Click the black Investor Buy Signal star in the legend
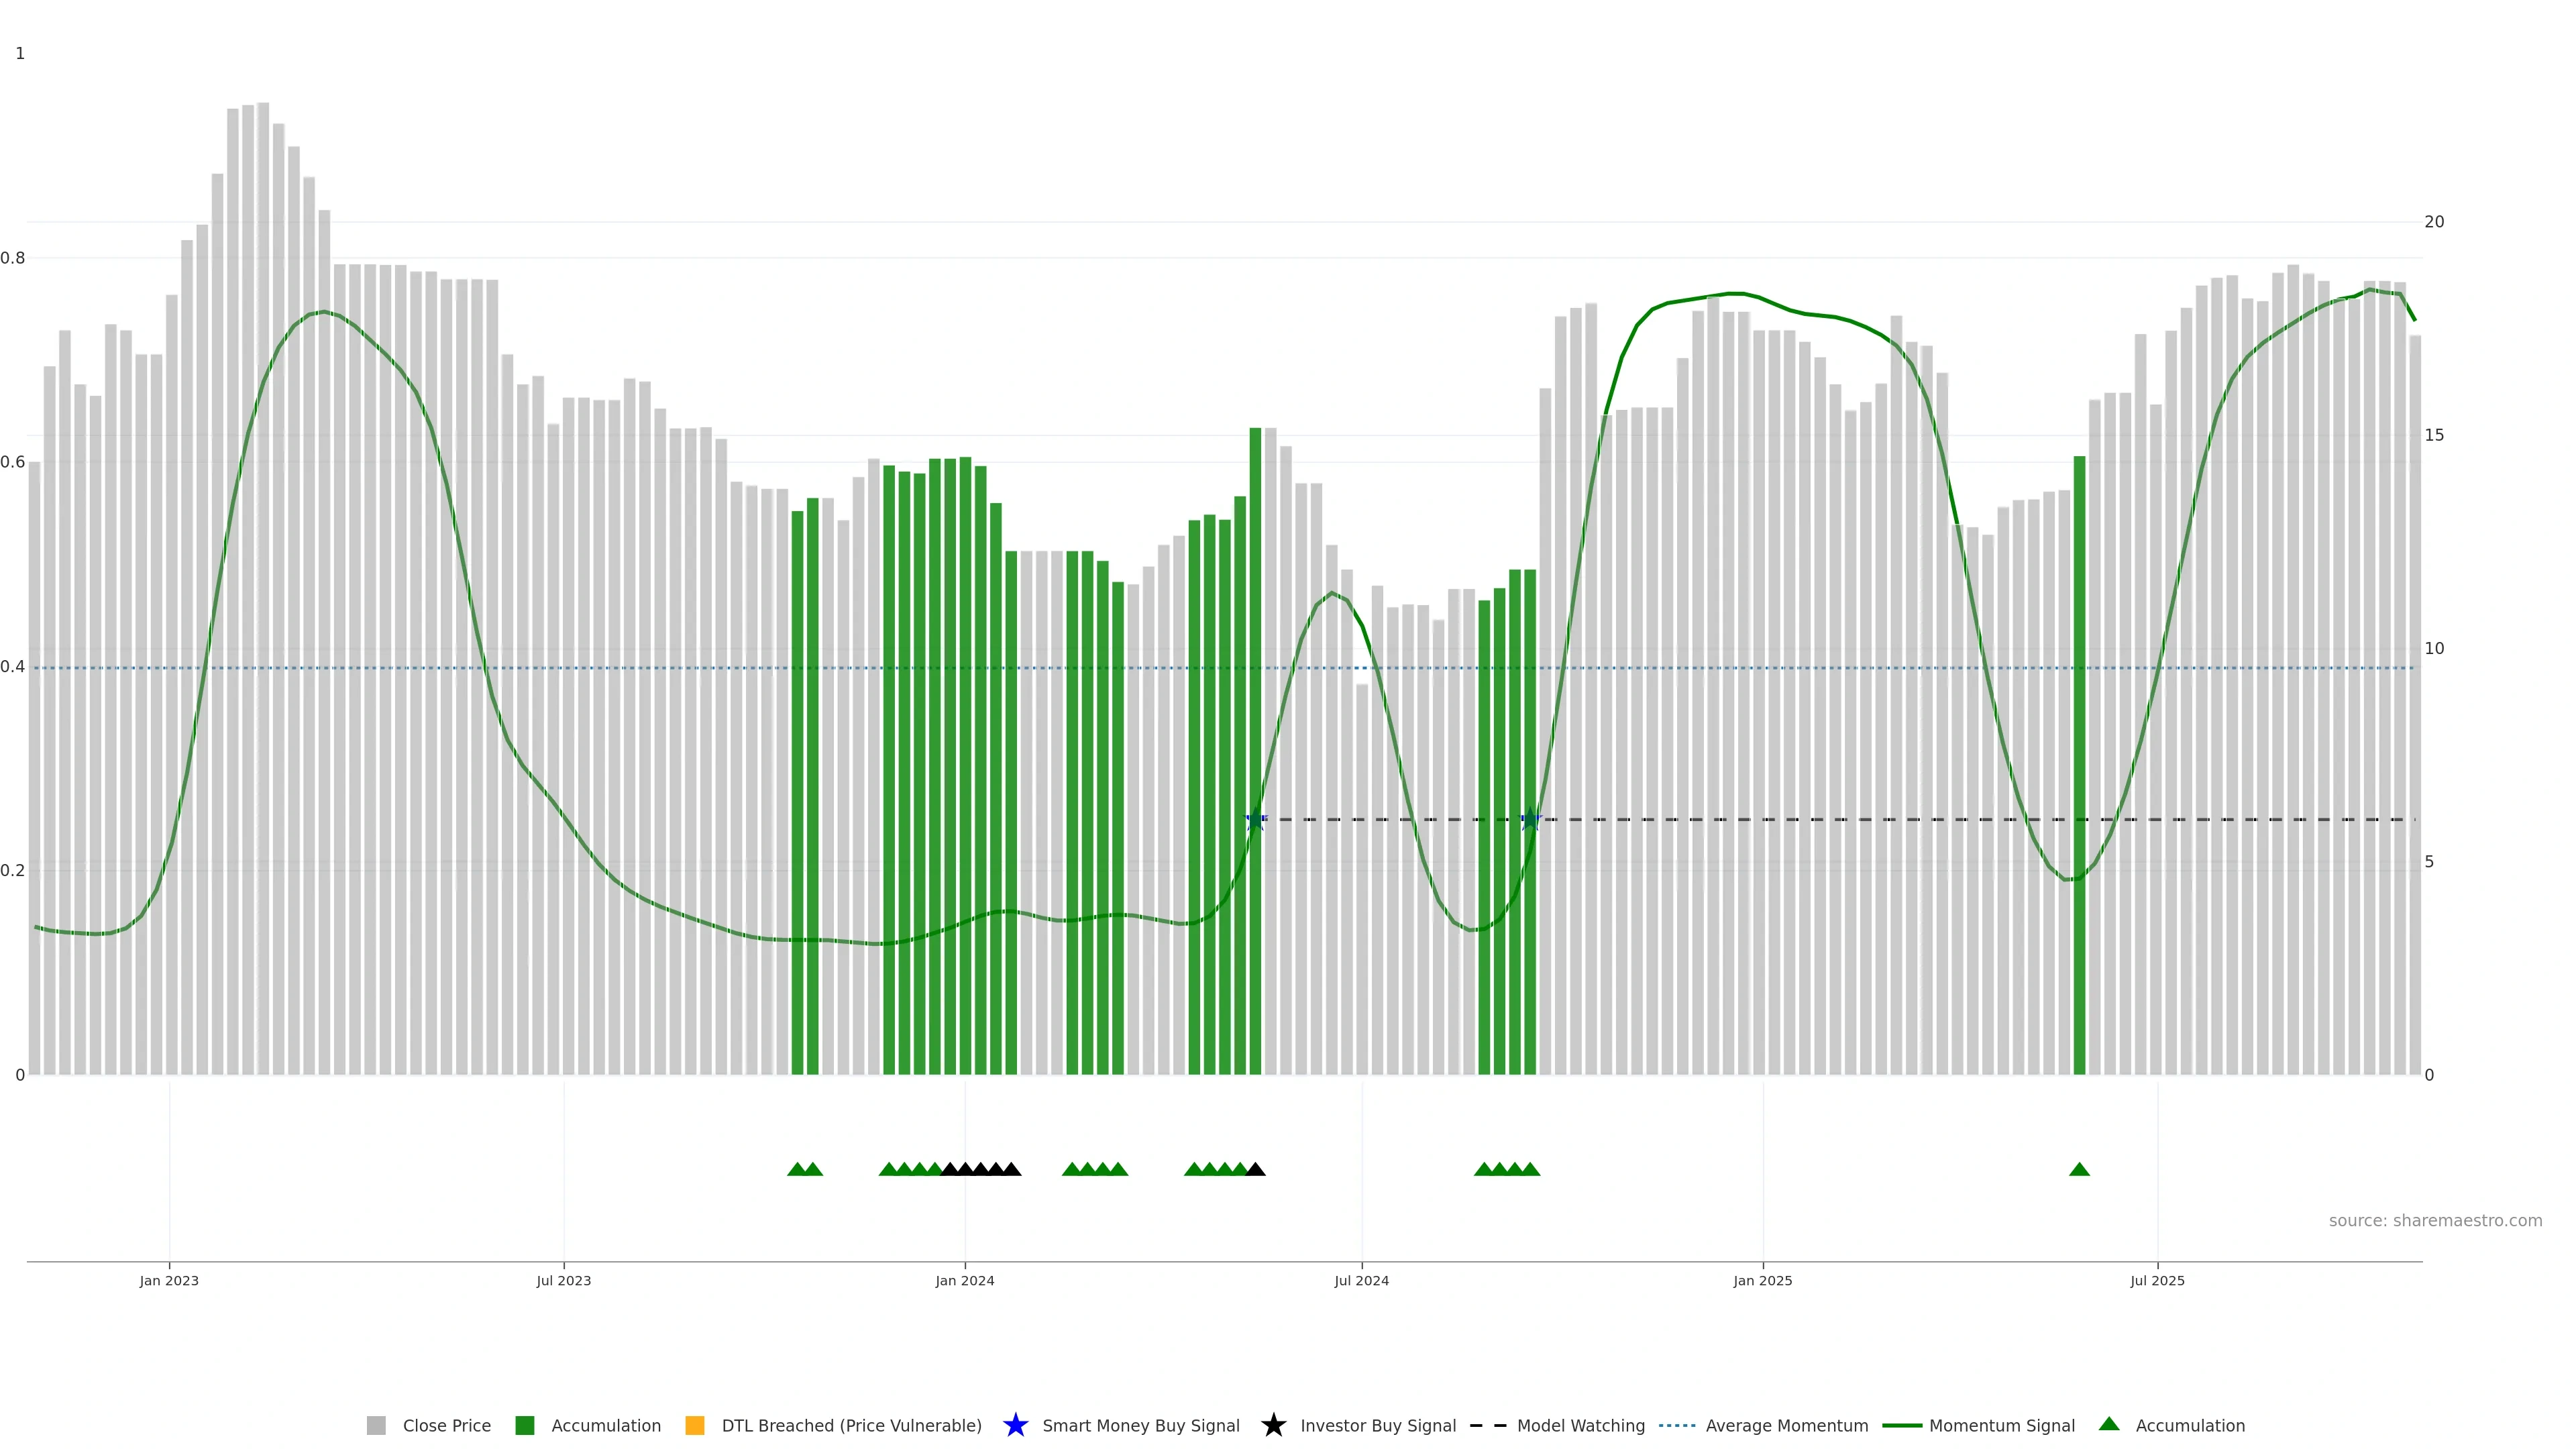2576x1449 pixels. coord(1273,1425)
